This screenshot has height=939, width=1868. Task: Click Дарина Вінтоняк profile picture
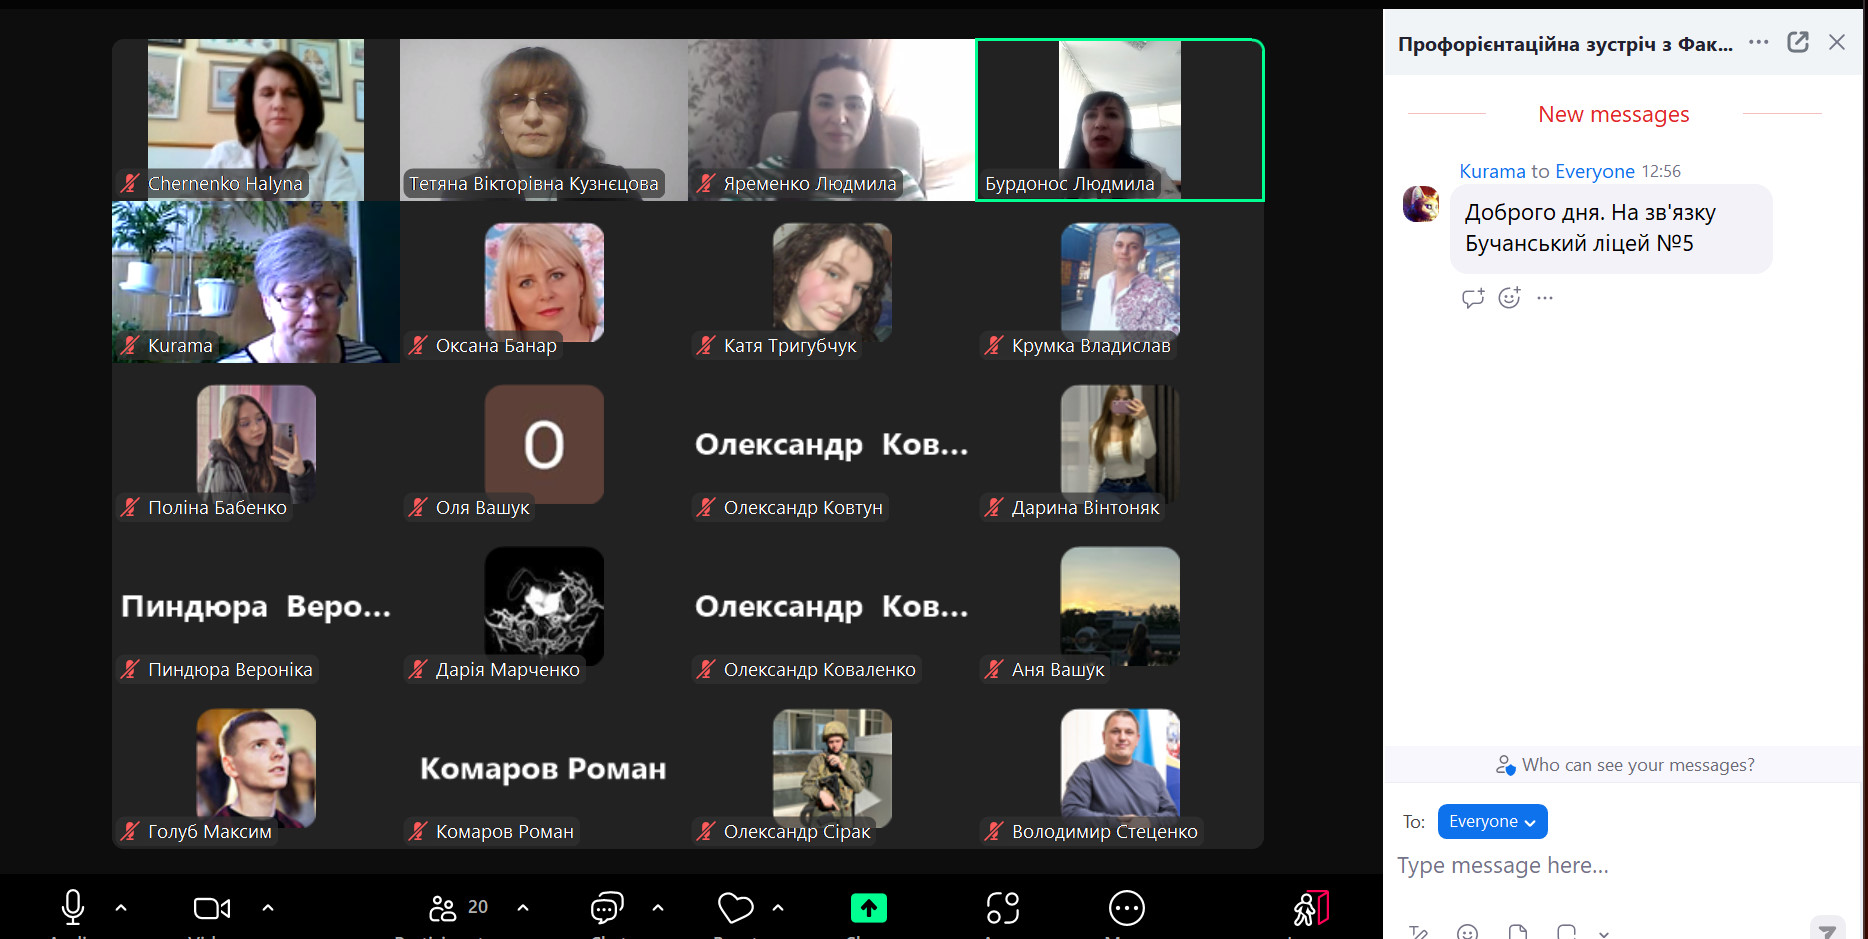1120,442
